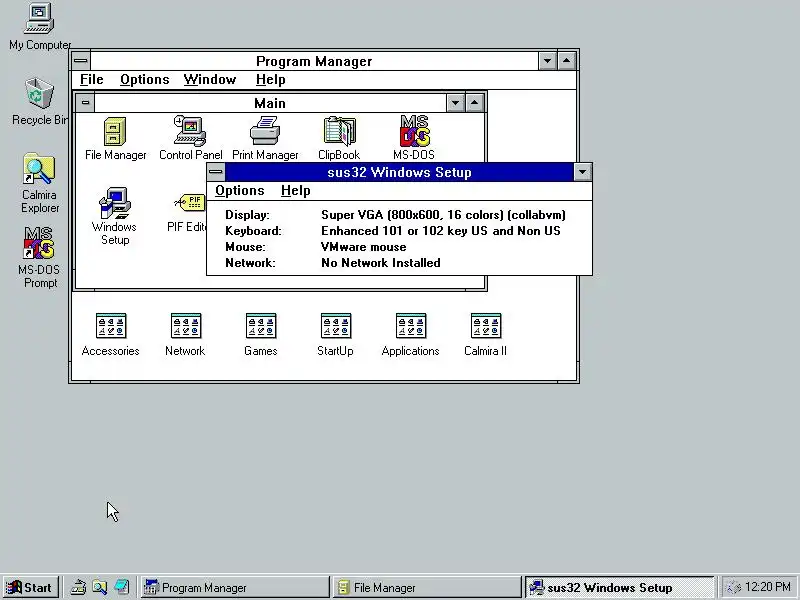Click the Main group title bar
The height and width of the screenshot is (600, 800).
270,103
